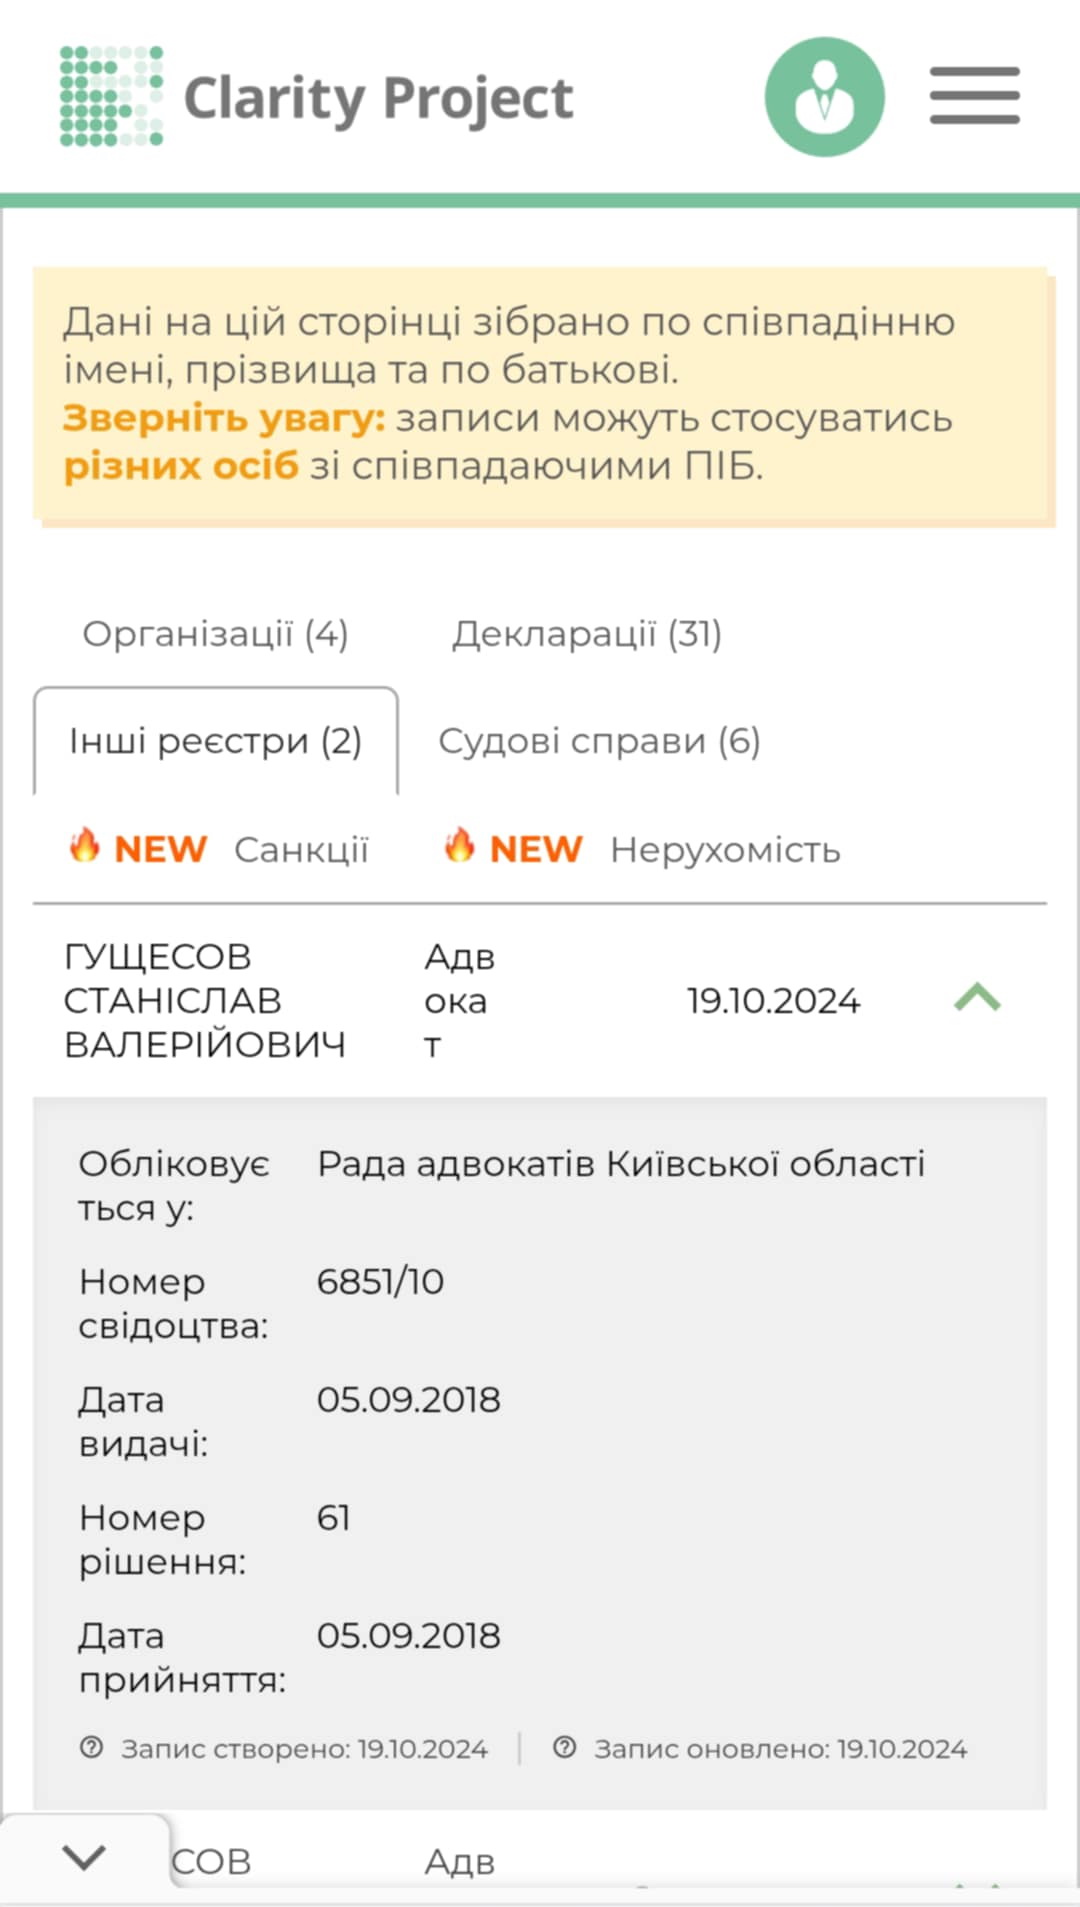The image size is (1080, 1907).
Task: Click the date 19.10.2024 in record header
Action: pos(775,999)
